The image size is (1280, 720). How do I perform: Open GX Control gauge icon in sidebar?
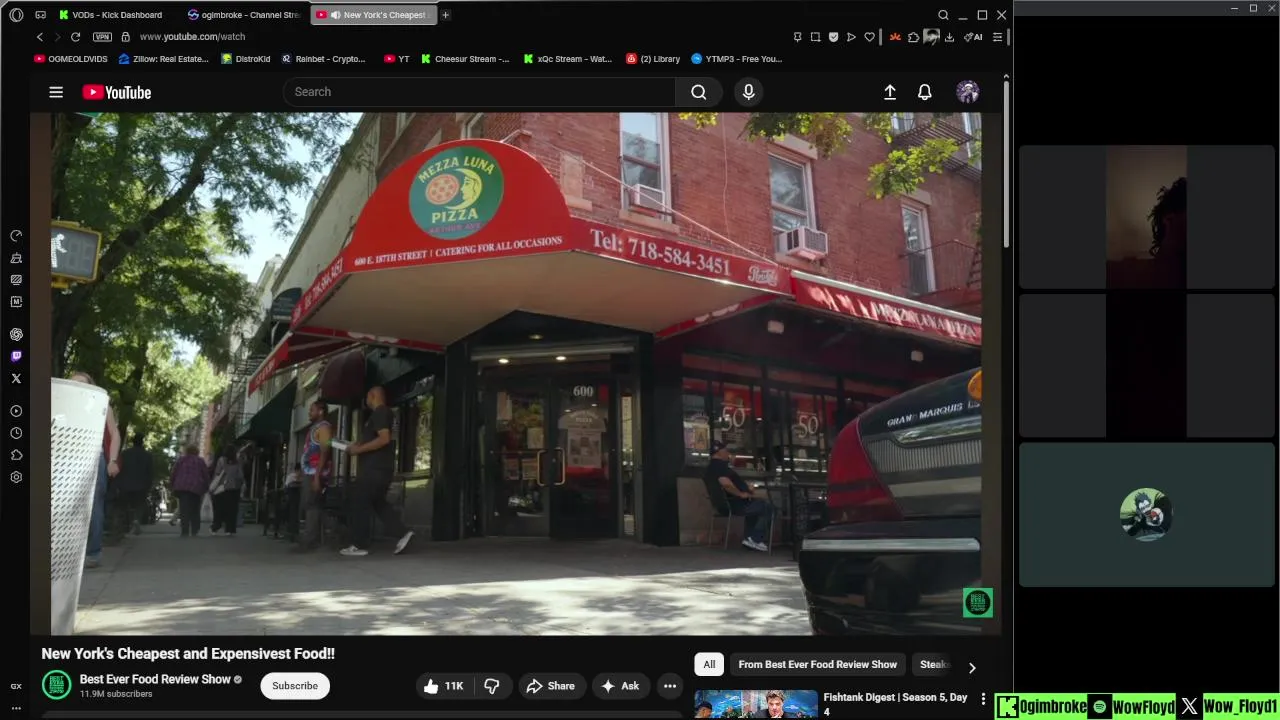pyautogui.click(x=16, y=236)
